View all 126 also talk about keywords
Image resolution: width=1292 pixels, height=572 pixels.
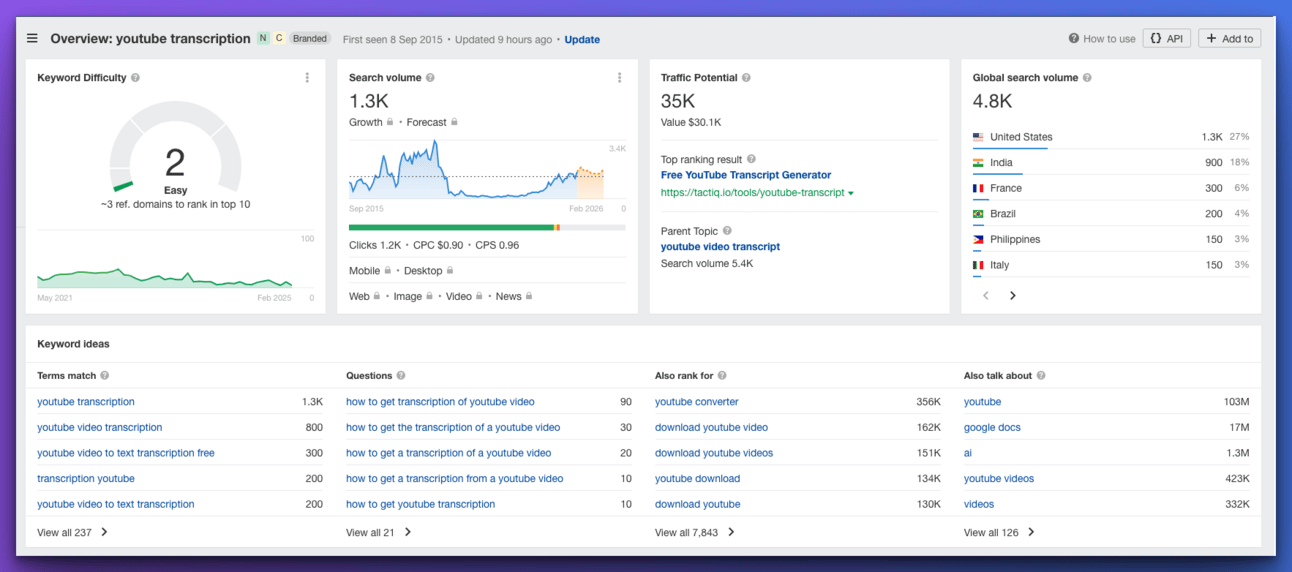click(999, 533)
